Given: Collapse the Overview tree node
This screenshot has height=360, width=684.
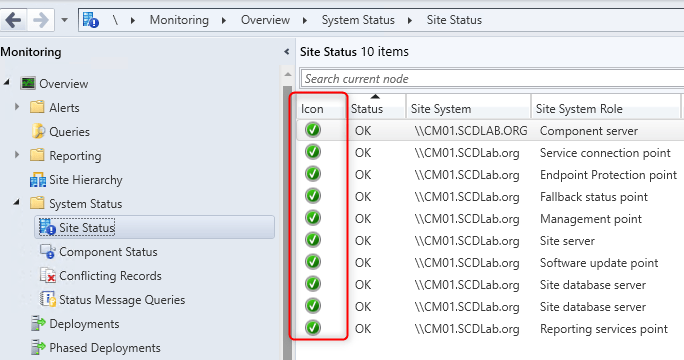Looking at the screenshot, I should [7, 82].
